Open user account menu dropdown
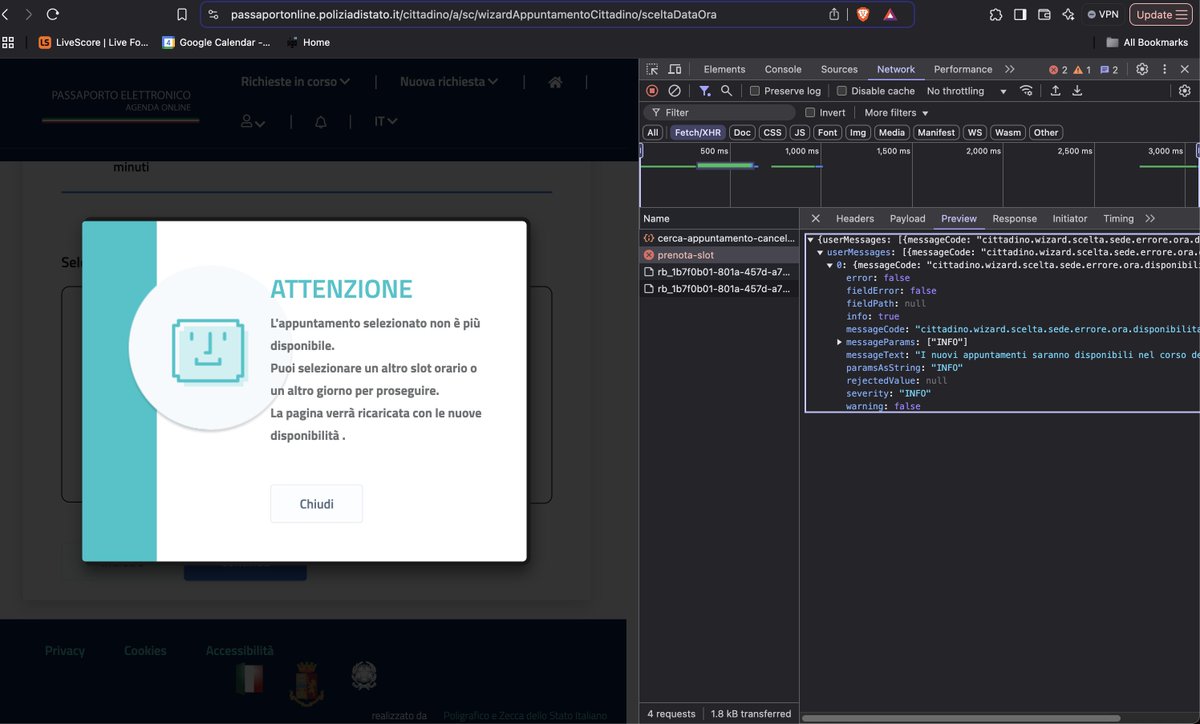Screen dimensions: 1200x724 (x=253, y=121)
